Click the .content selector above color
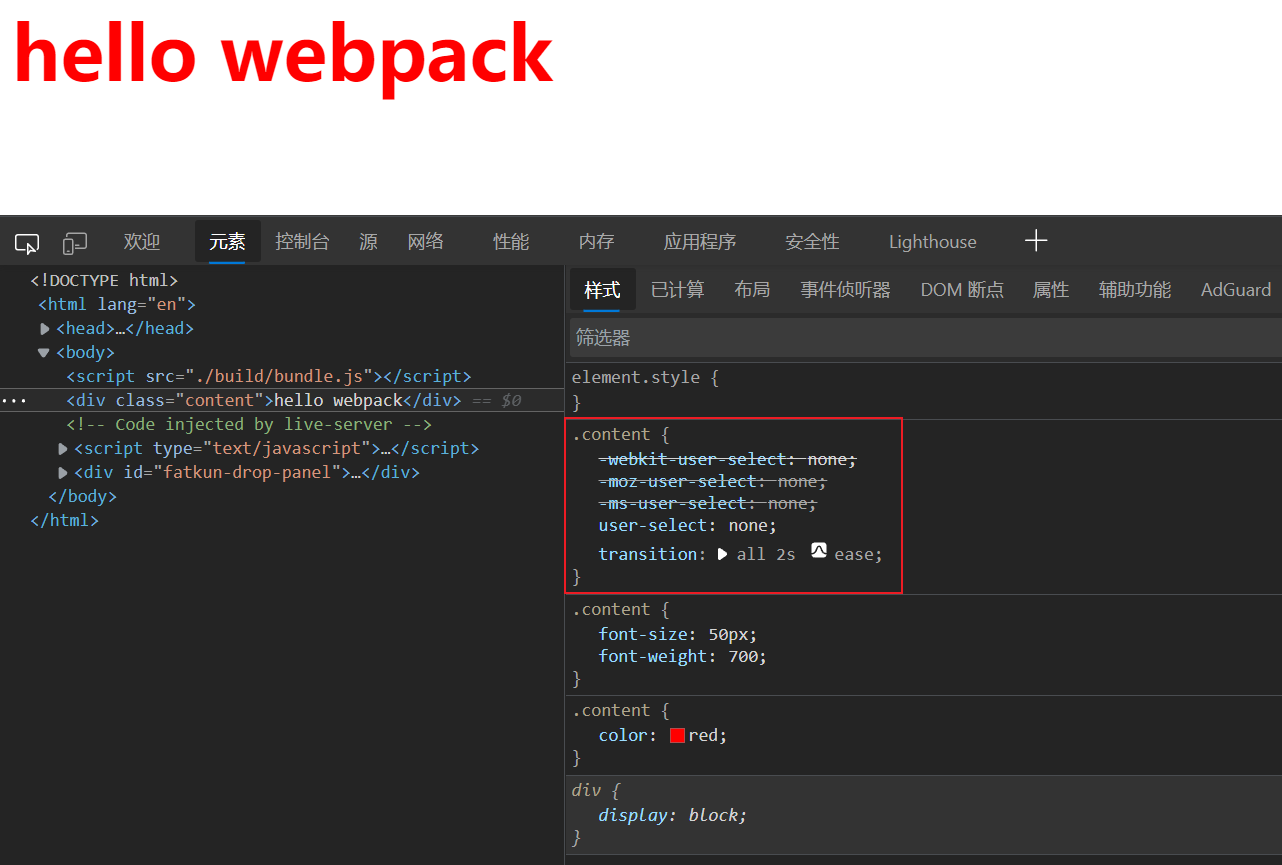This screenshot has height=865, width=1282. [x=611, y=711]
